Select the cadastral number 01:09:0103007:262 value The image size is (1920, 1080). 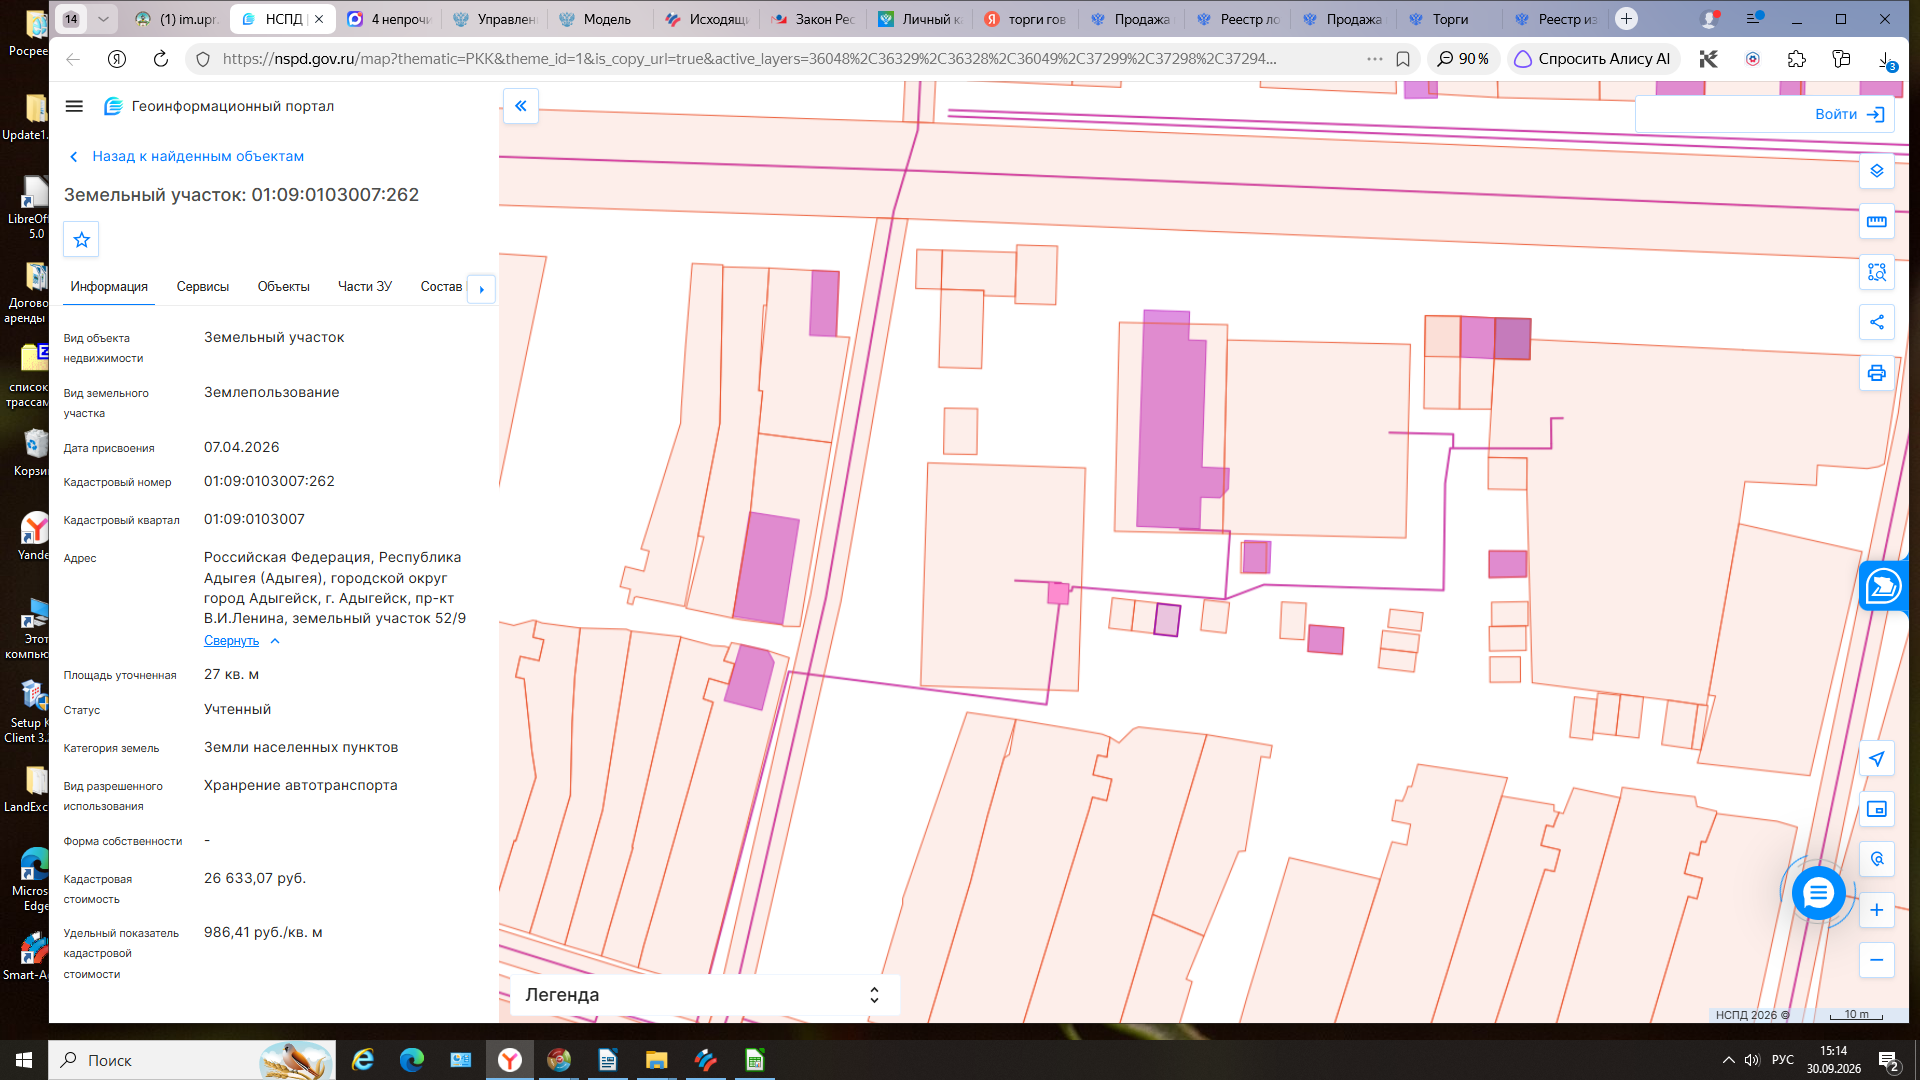269,482
